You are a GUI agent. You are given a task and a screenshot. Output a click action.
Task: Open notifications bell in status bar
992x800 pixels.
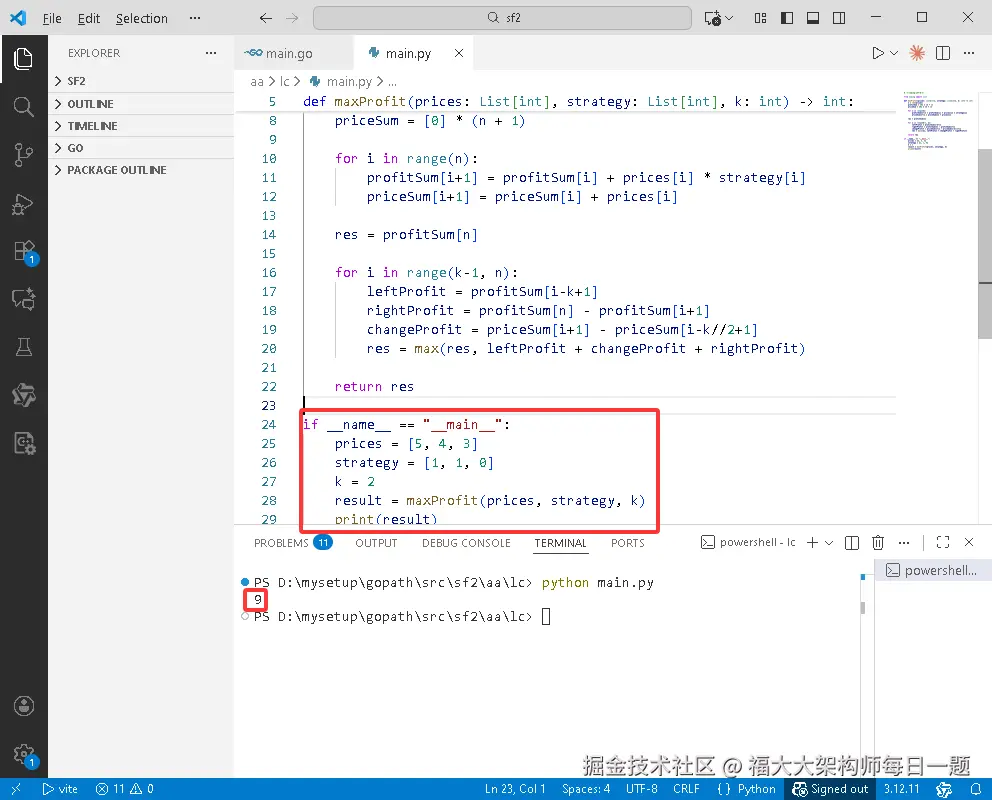coord(976,789)
